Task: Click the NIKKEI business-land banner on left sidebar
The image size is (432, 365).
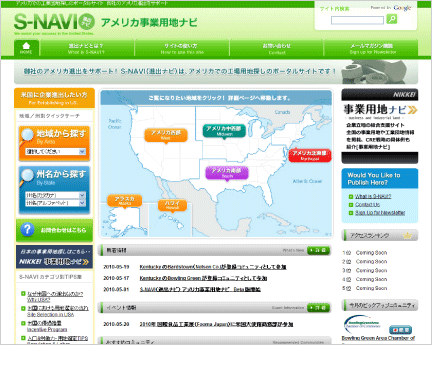Action: tap(54, 257)
